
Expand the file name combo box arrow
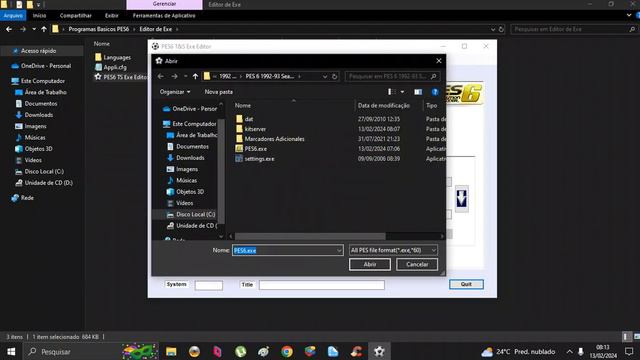pyautogui.click(x=339, y=250)
